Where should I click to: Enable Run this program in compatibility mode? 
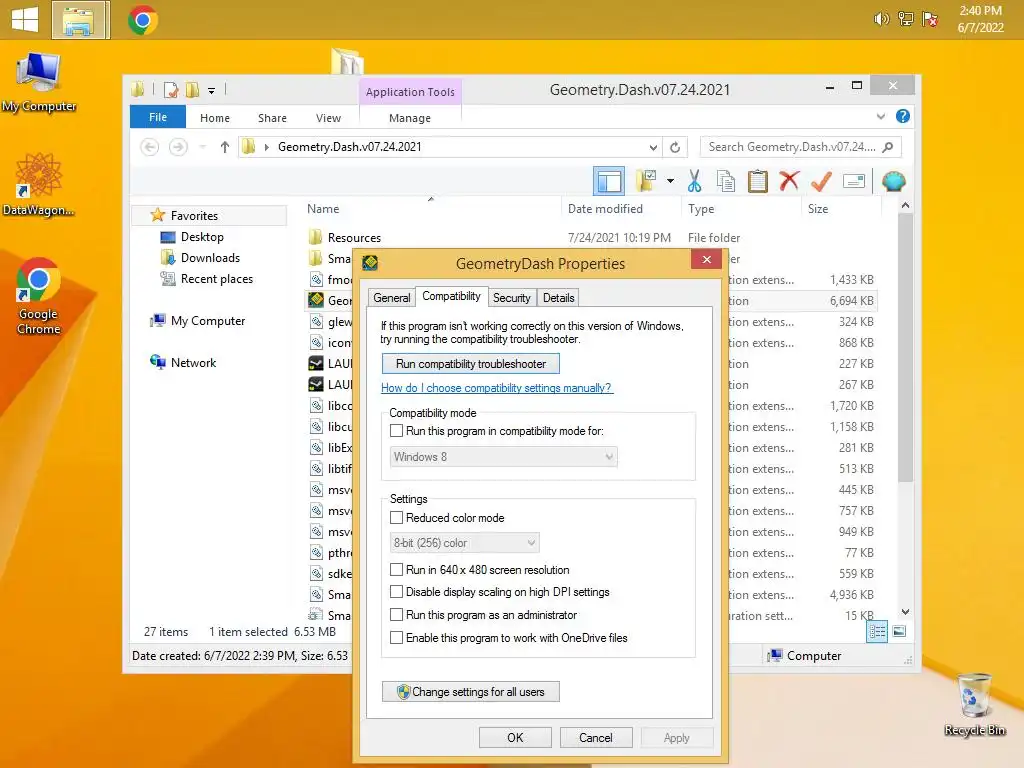click(396, 431)
